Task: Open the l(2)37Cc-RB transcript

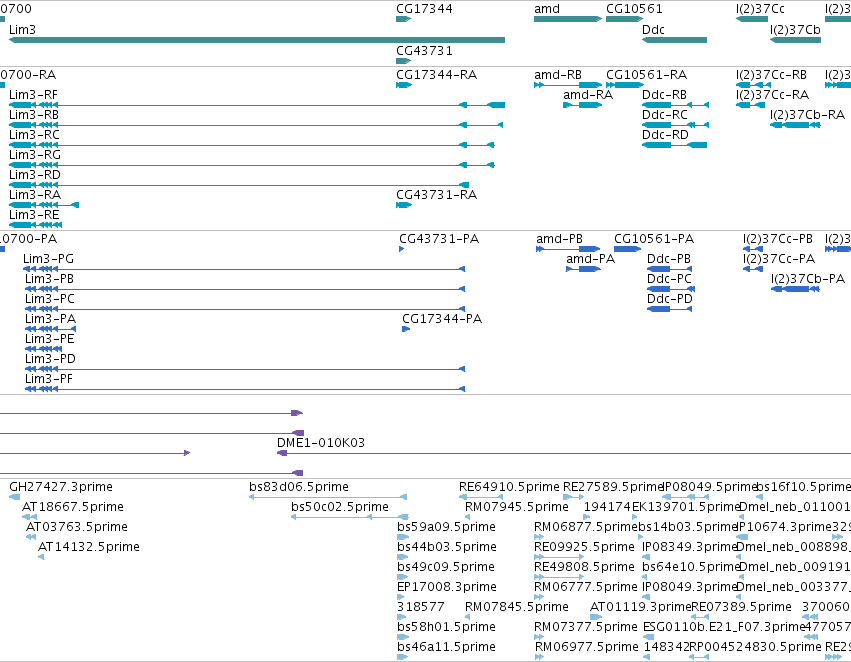Action: point(753,85)
